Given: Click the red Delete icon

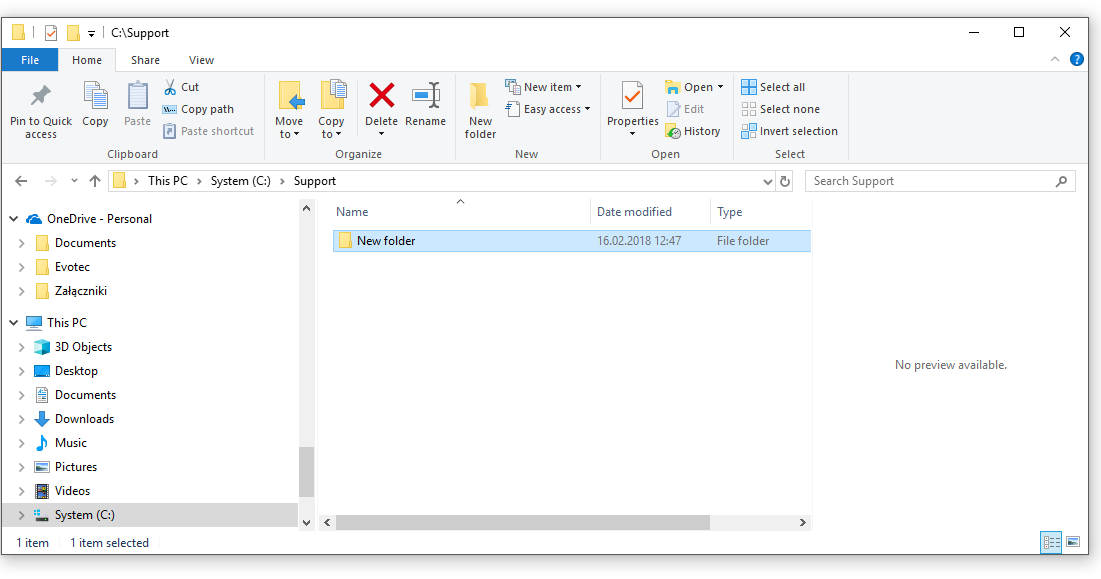Looking at the screenshot, I should (381, 96).
